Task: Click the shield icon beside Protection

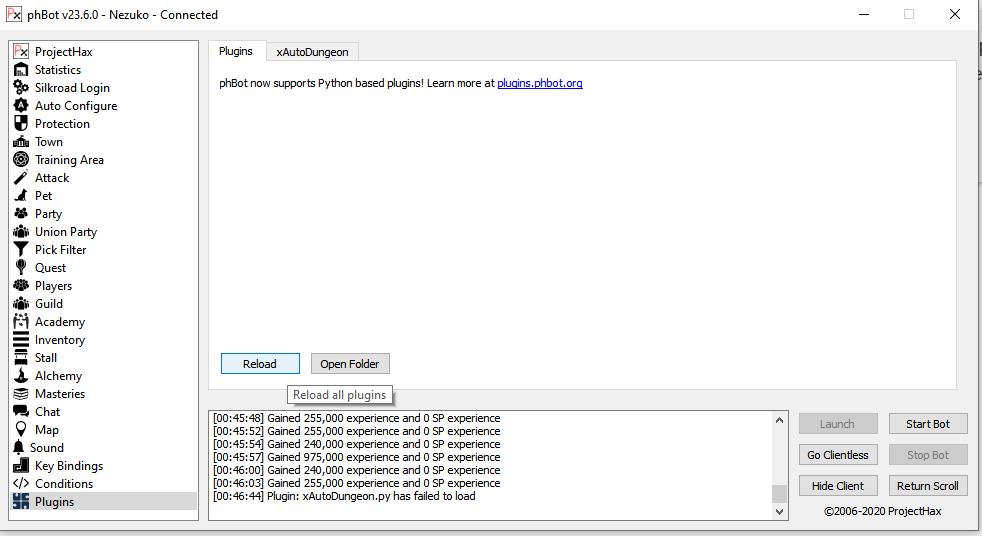Action: (x=20, y=124)
